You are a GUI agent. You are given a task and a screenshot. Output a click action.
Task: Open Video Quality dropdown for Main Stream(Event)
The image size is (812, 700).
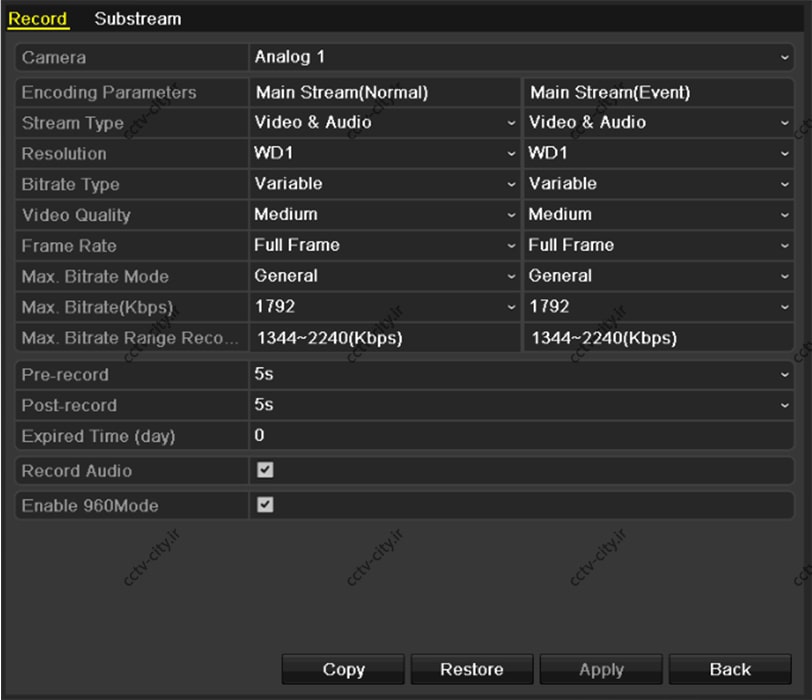click(659, 214)
